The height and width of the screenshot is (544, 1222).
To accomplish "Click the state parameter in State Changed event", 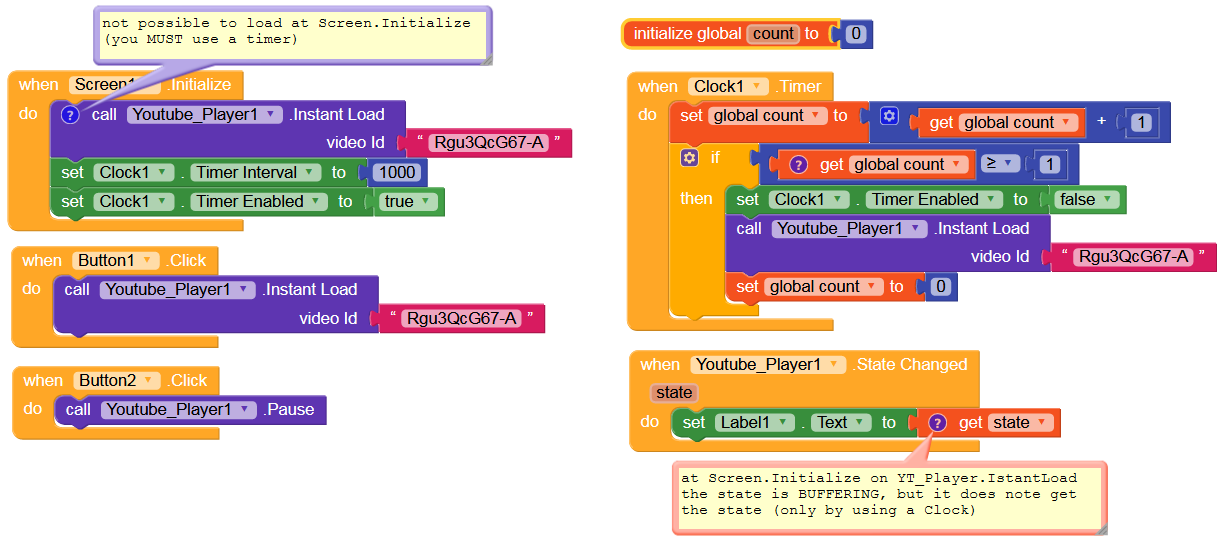I will click(x=674, y=393).
